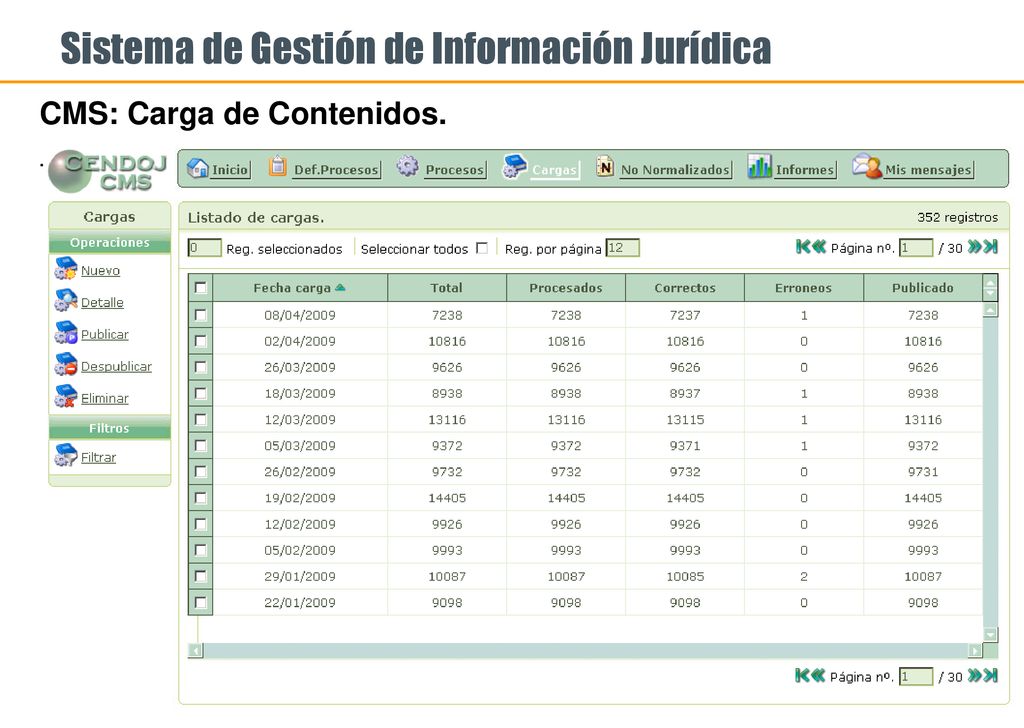The width and height of the screenshot is (1024, 728).
Task: Select the 02/04/2009 row checkbox
Action: (x=200, y=341)
